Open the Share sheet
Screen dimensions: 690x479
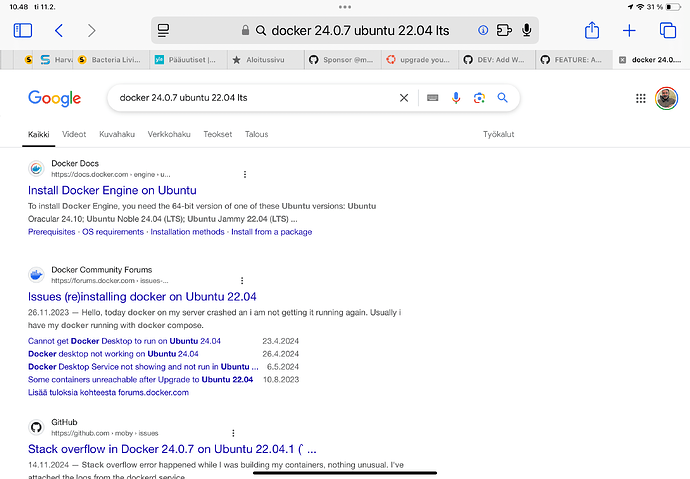(592, 30)
